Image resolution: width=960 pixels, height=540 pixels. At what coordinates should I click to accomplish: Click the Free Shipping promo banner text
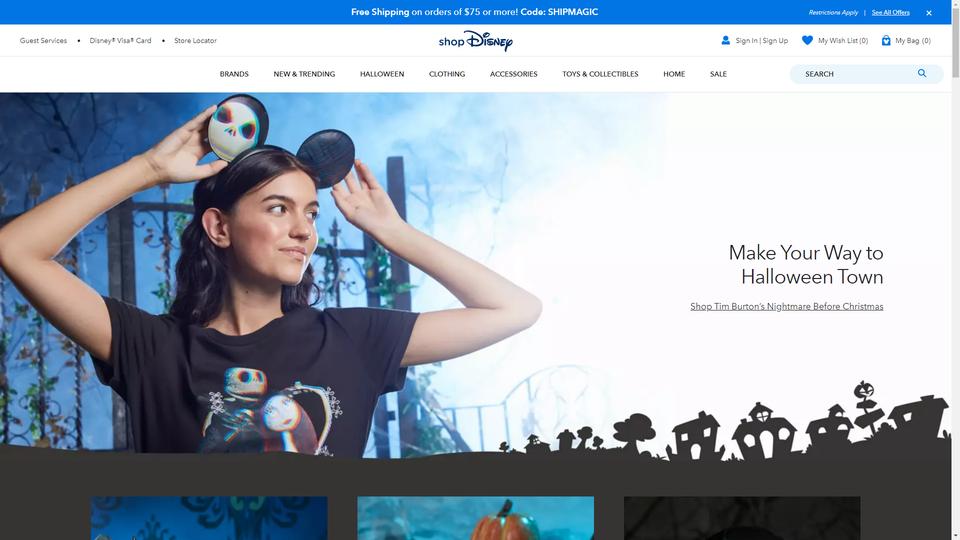[474, 12]
